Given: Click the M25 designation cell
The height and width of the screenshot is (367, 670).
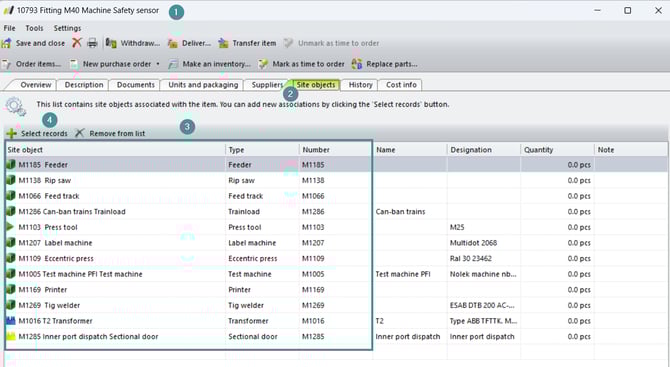Looking at the screenshot, I should pyautogui.click(x=484, y=227).
